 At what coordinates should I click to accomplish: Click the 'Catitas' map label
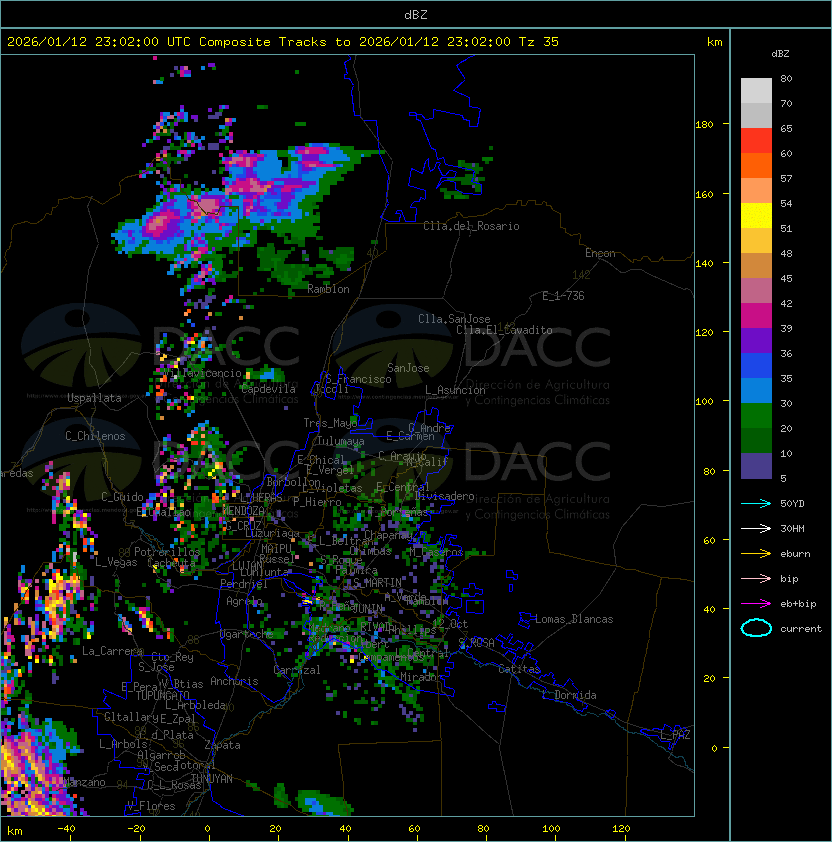[x=519, y=669]
